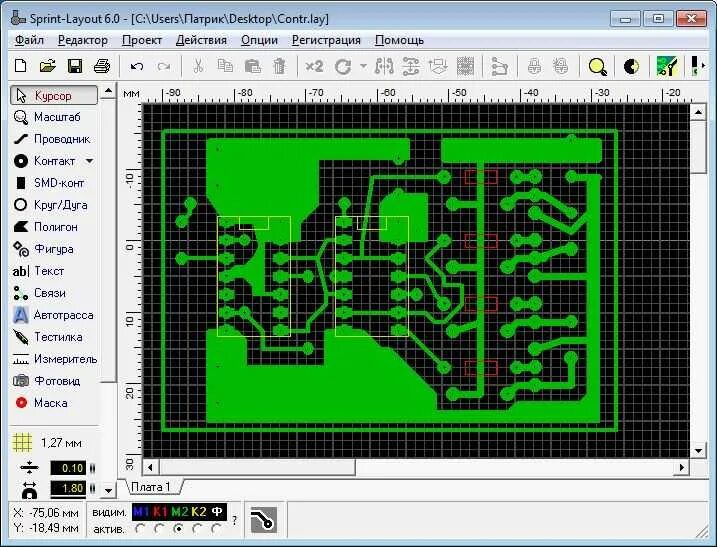The image size is (717, 547).
Task: Open the Контакт pad shape dropdown arrow
Action: coord(90,161)
